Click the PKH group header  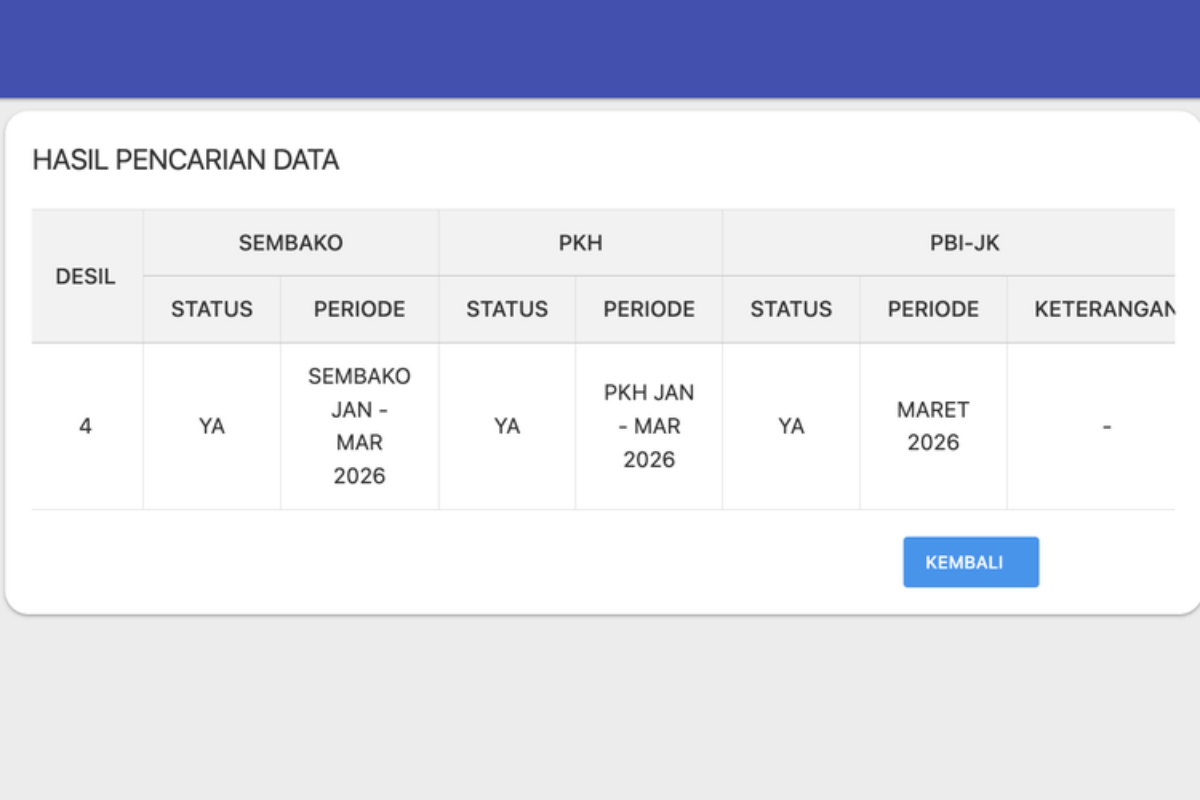pos(580,242)
